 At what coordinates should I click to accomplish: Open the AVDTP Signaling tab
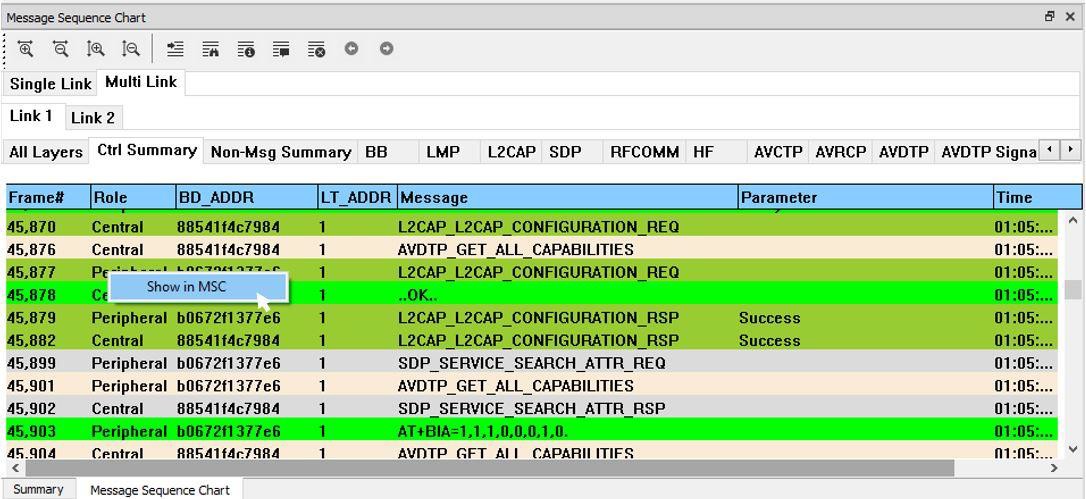coord(988,152)
